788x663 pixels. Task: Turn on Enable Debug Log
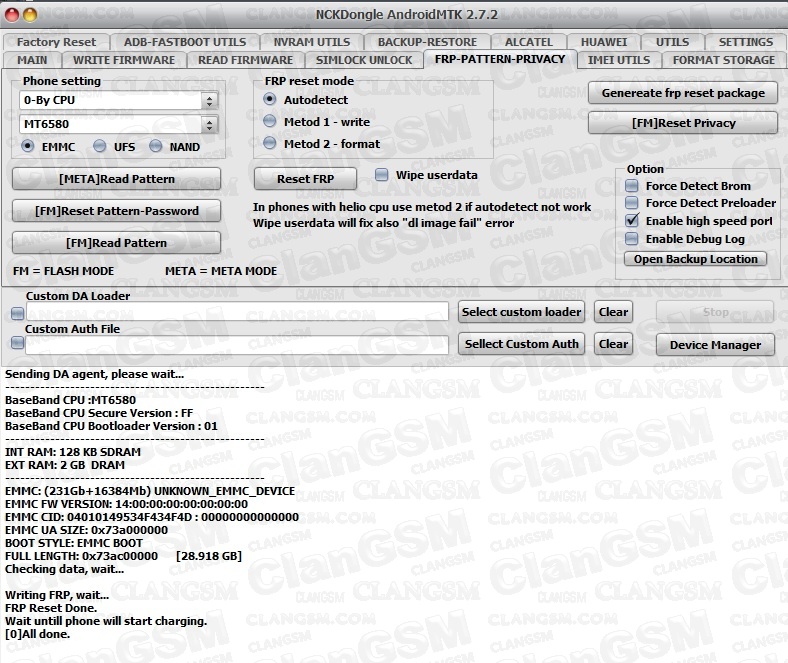pyautogui.click(x=632, y=239)
